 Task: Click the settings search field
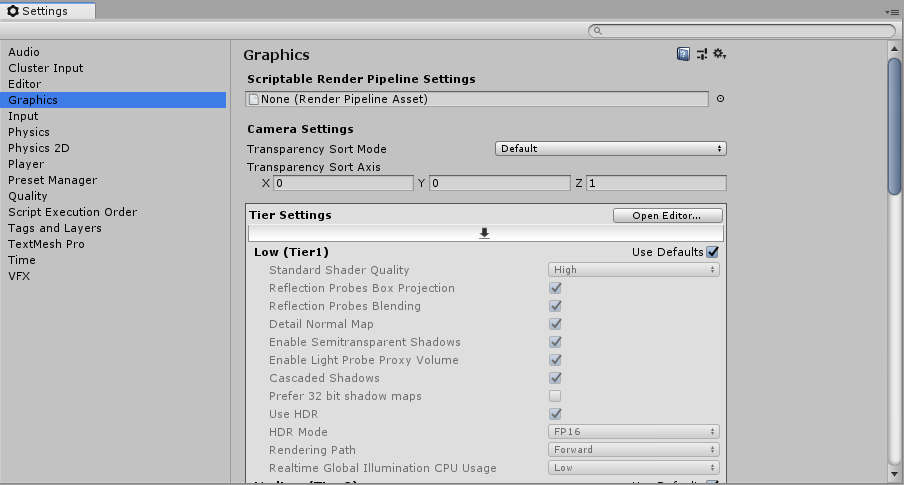pyautogui.click(x=742, y=31)
